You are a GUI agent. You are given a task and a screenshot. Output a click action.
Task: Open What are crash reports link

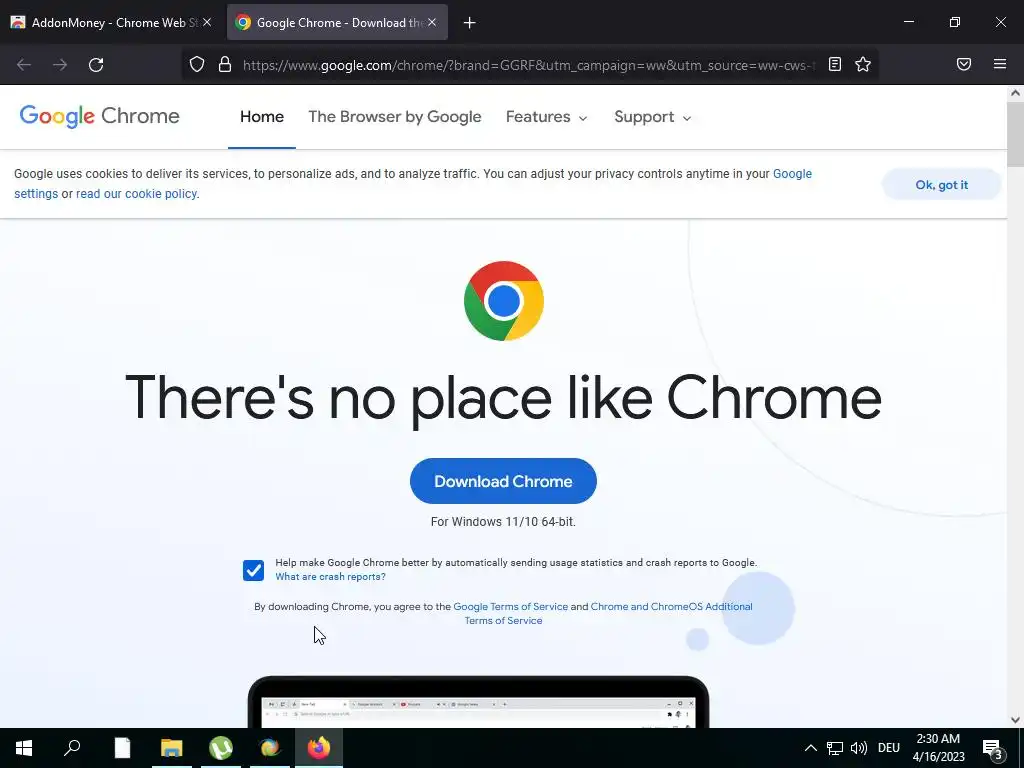click(x=330, y=577)
